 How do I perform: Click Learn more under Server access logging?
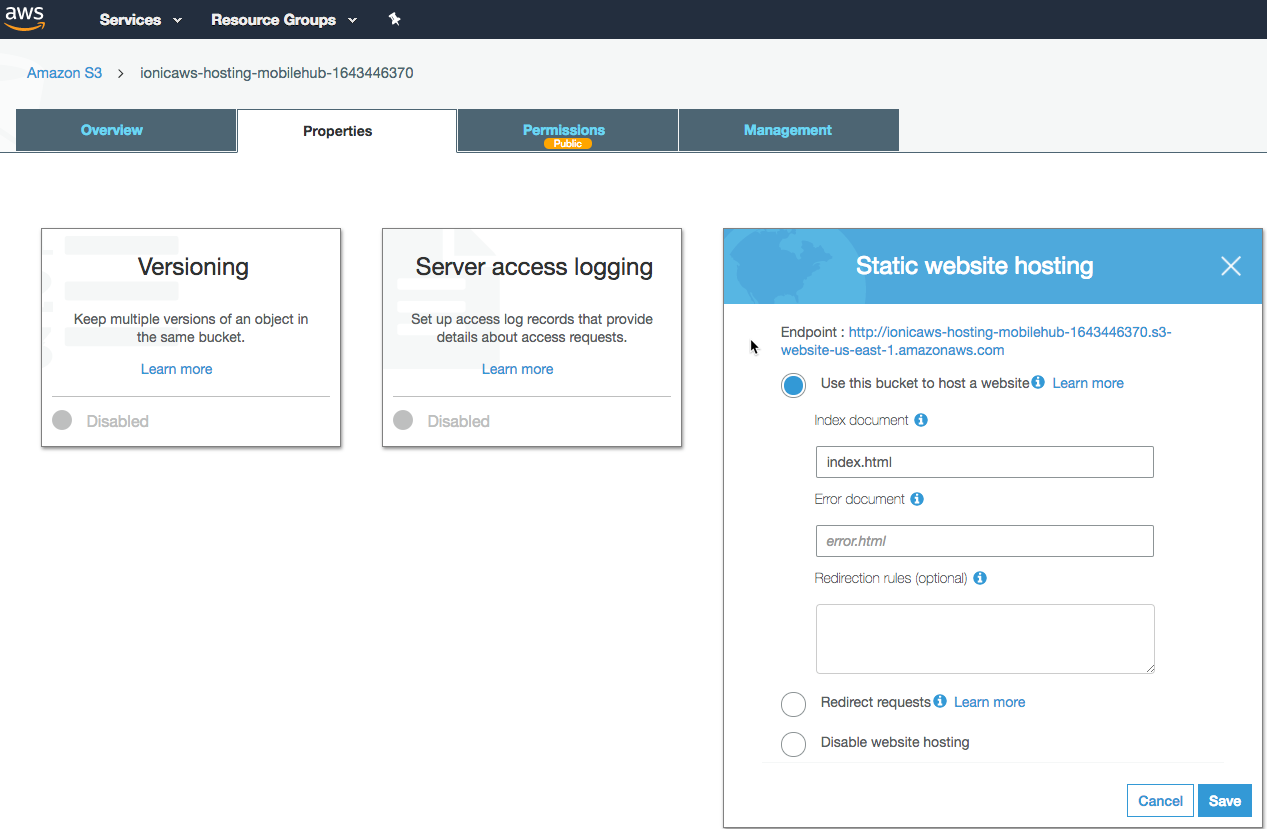(518, 369)
